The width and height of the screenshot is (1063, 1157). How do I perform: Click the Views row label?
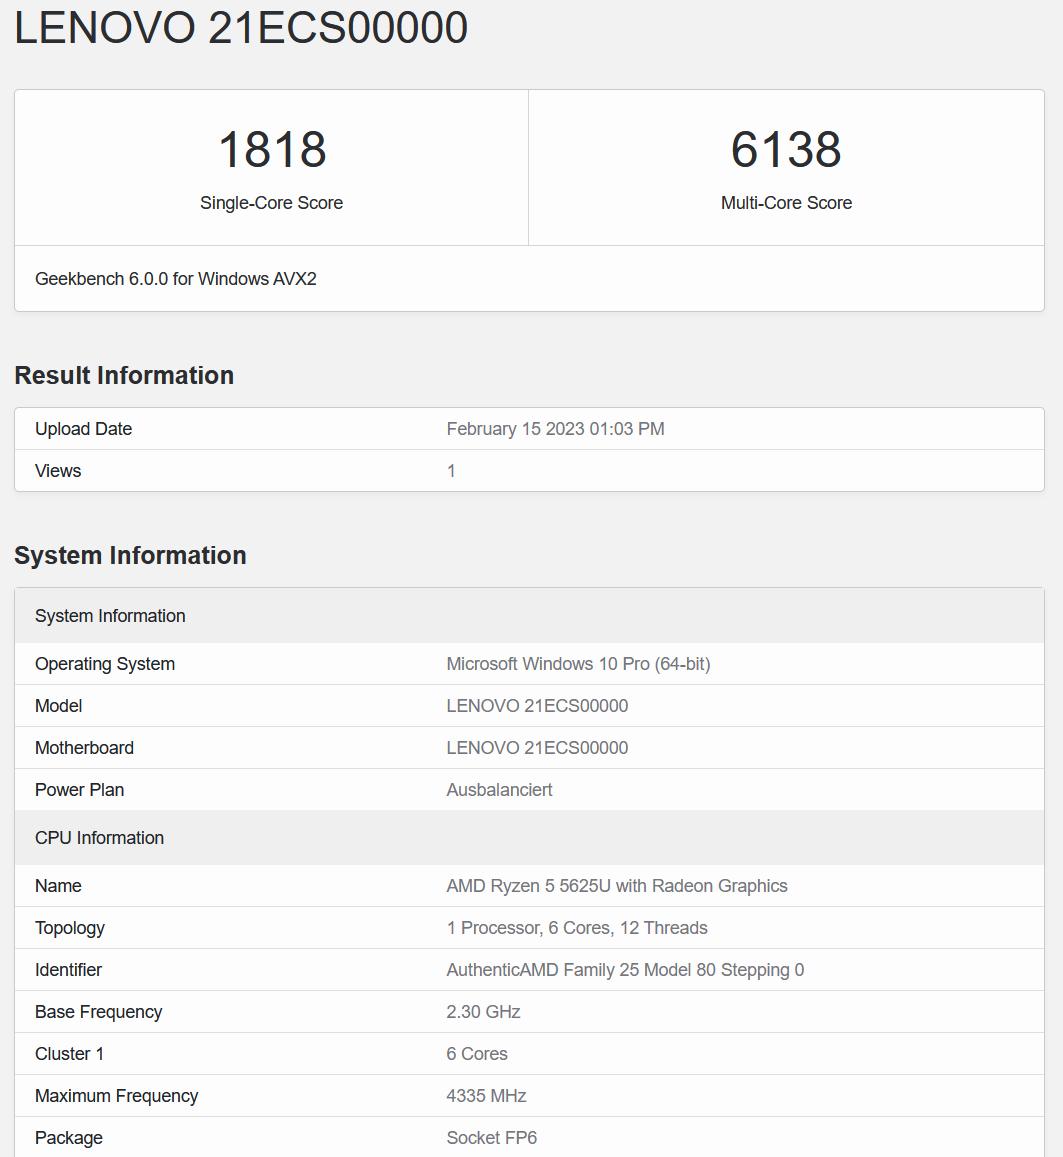[x=58, y=471]
